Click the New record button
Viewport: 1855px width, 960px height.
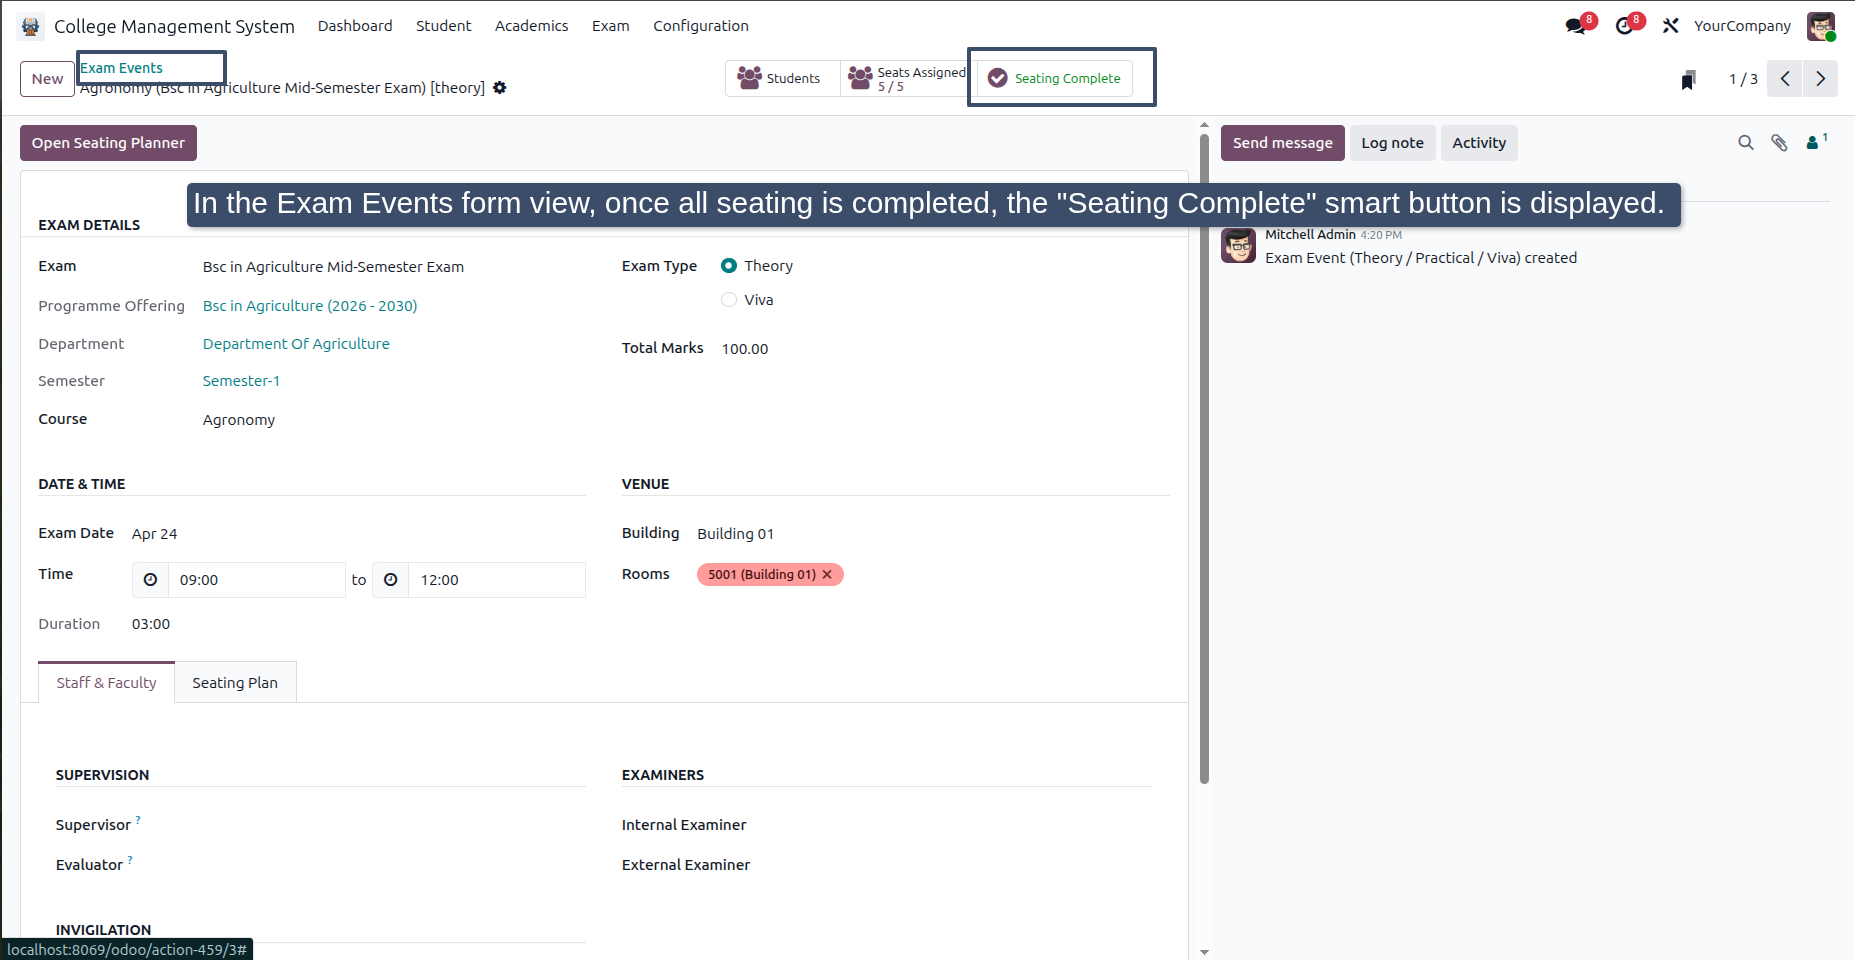47,79
